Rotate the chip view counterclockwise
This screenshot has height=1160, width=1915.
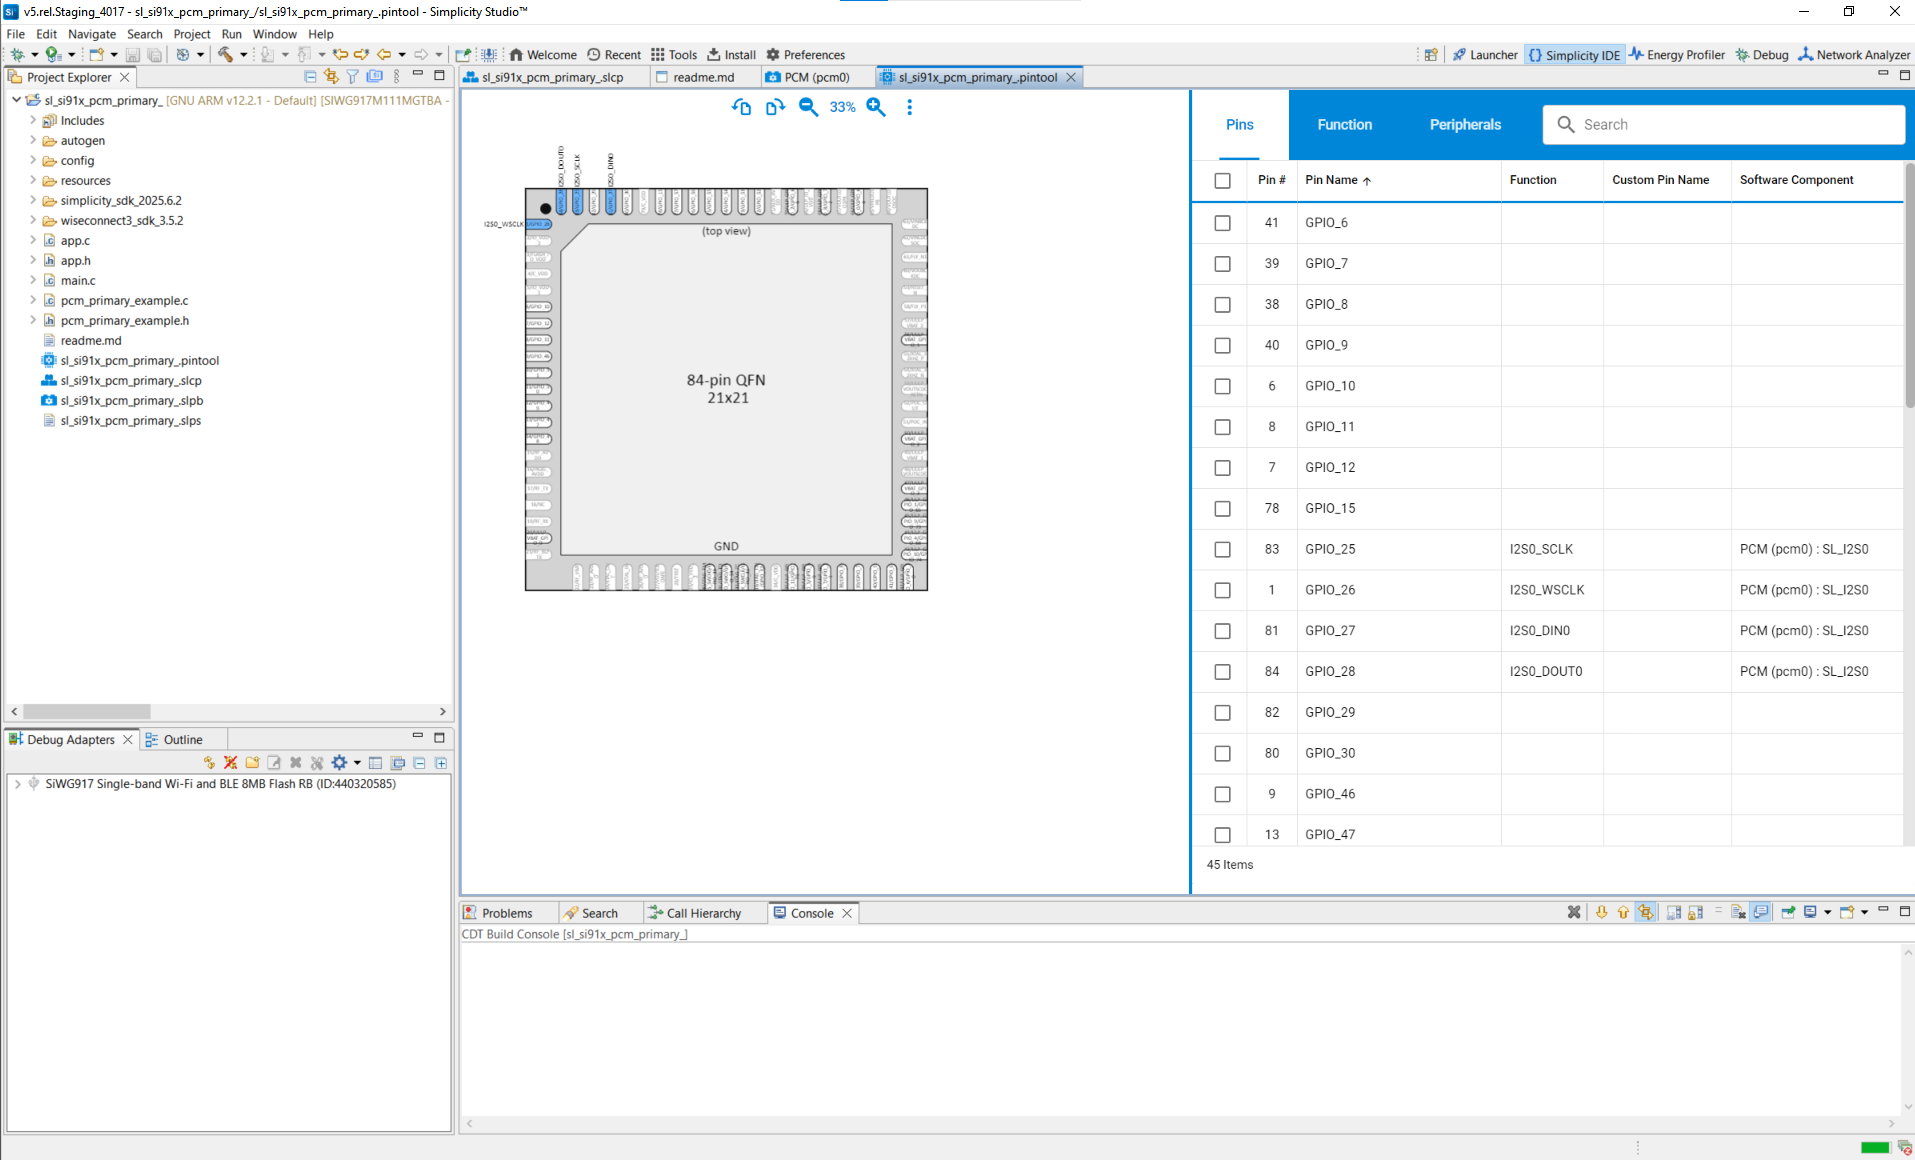pos(741,107)
